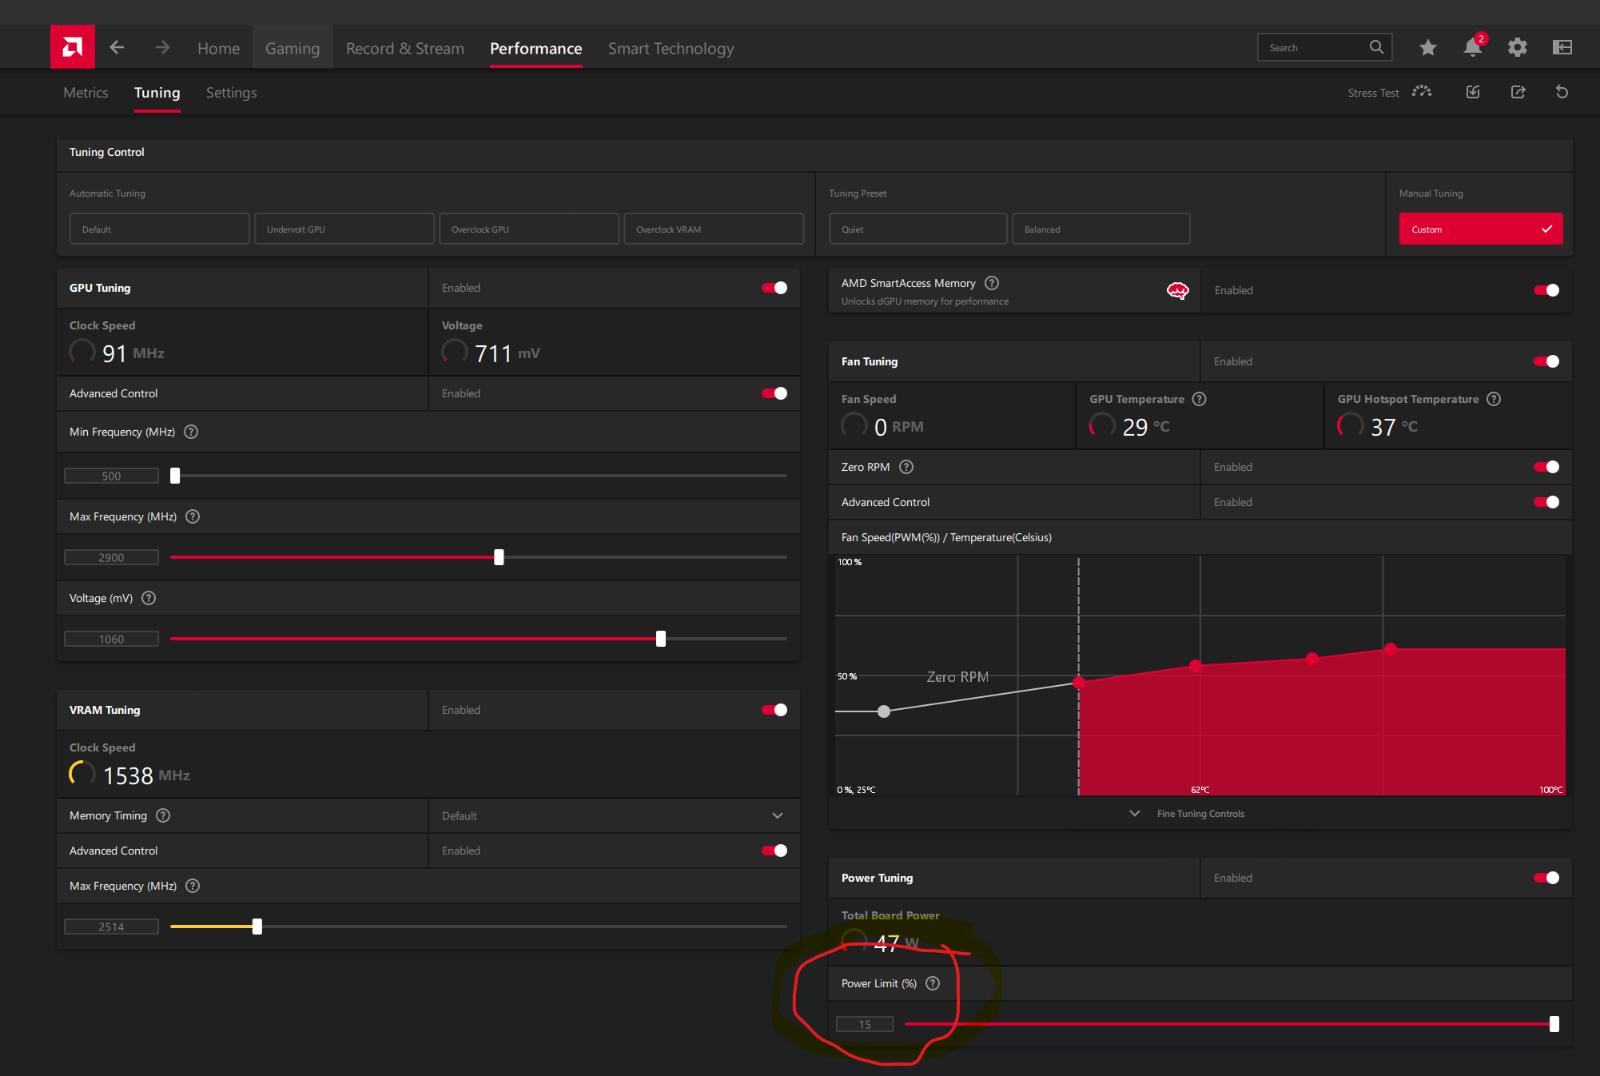1600x1076 pixels.
Task: Show help for Min Frequency (MHz)
Action: [x=191, y=432]
